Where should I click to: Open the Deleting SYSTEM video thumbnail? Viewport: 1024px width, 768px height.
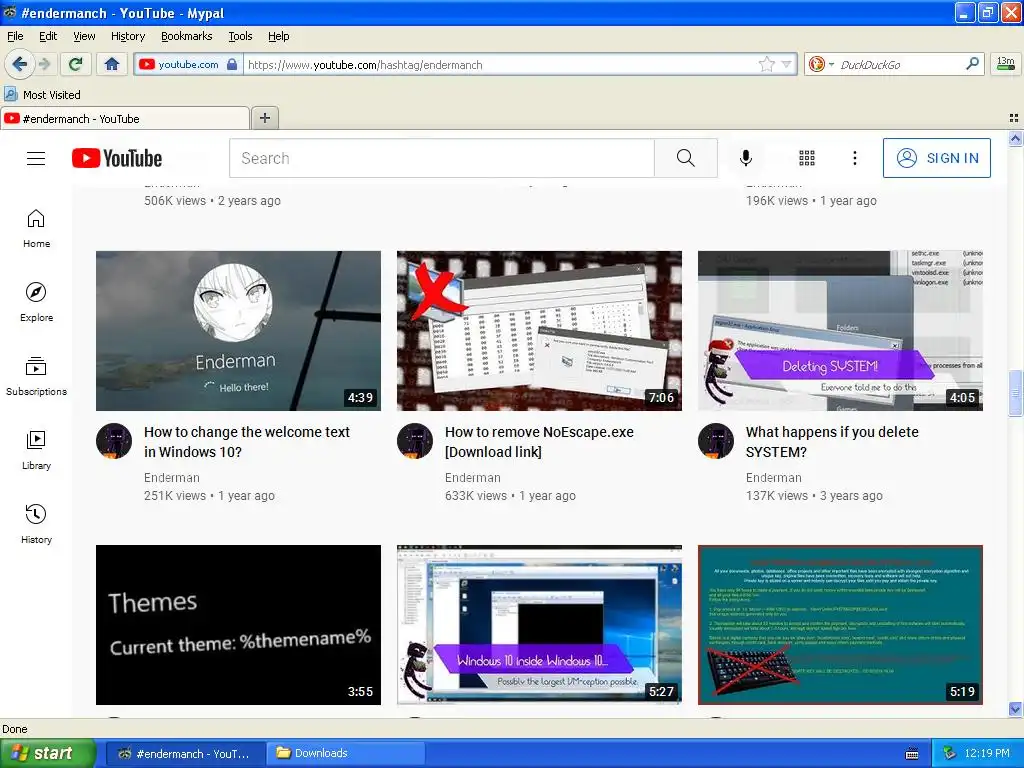(x=840, y=331)
